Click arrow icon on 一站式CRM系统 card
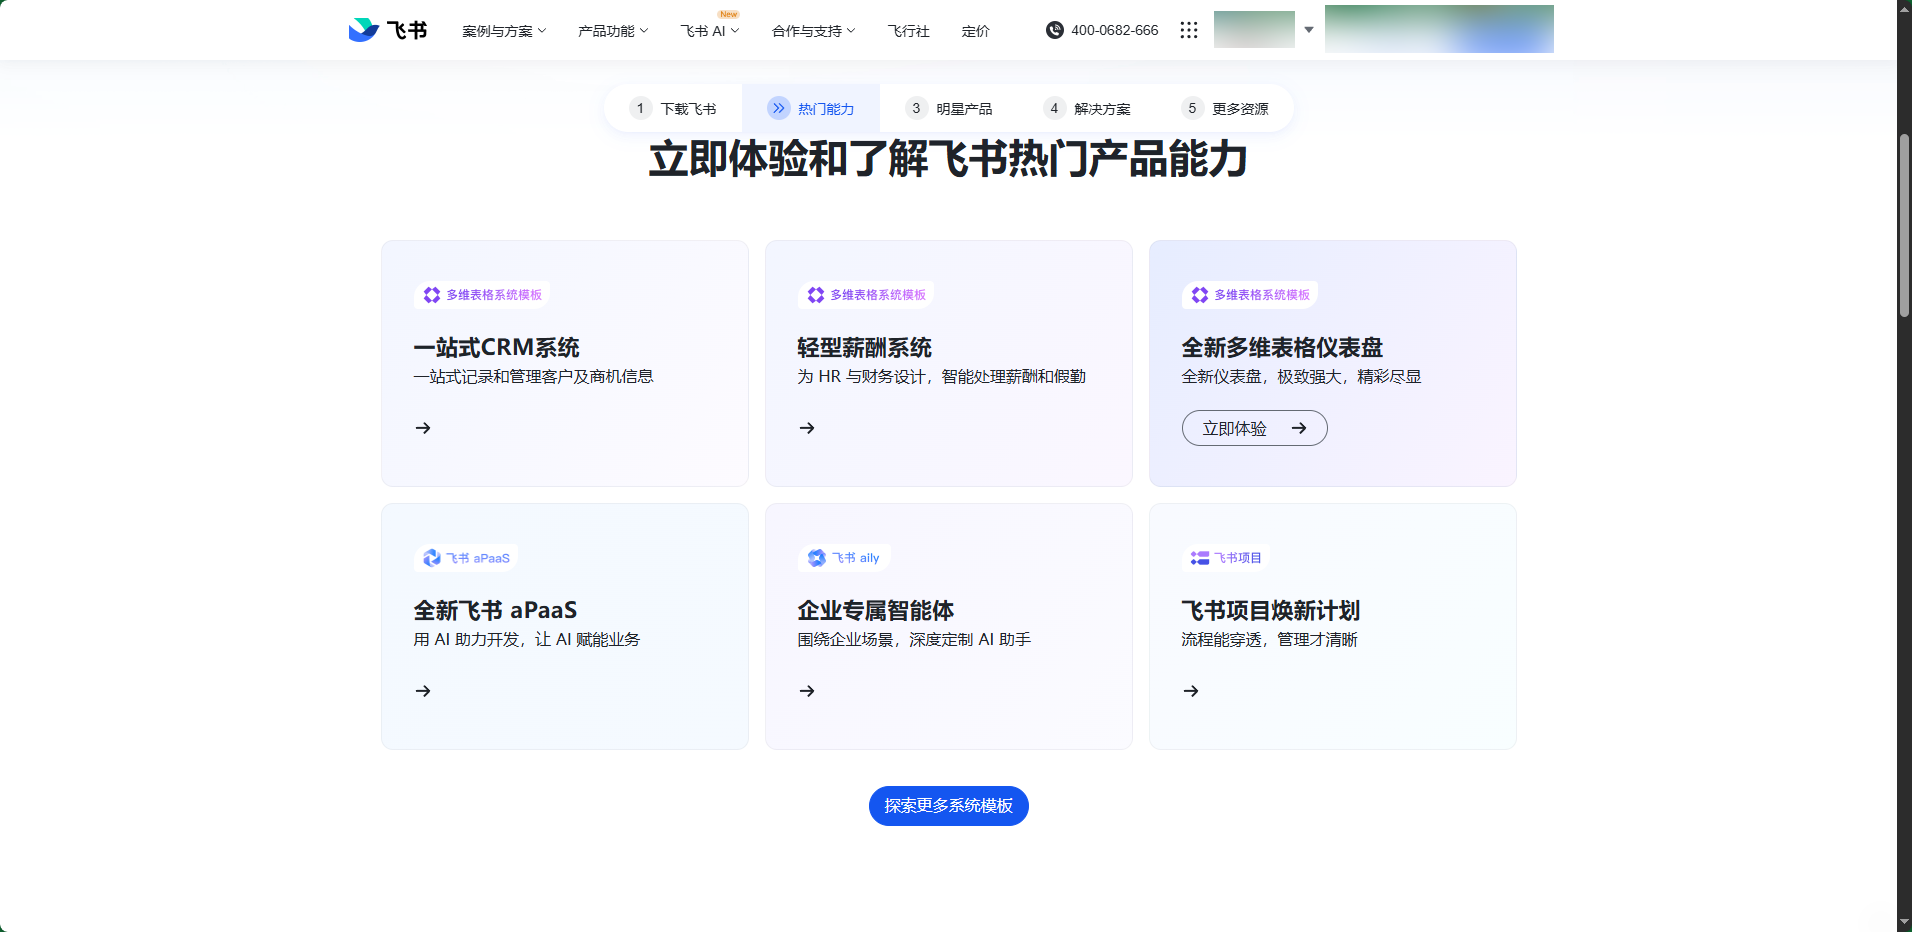The height and width of the screenshot is (932, 1912). point(423,428)
